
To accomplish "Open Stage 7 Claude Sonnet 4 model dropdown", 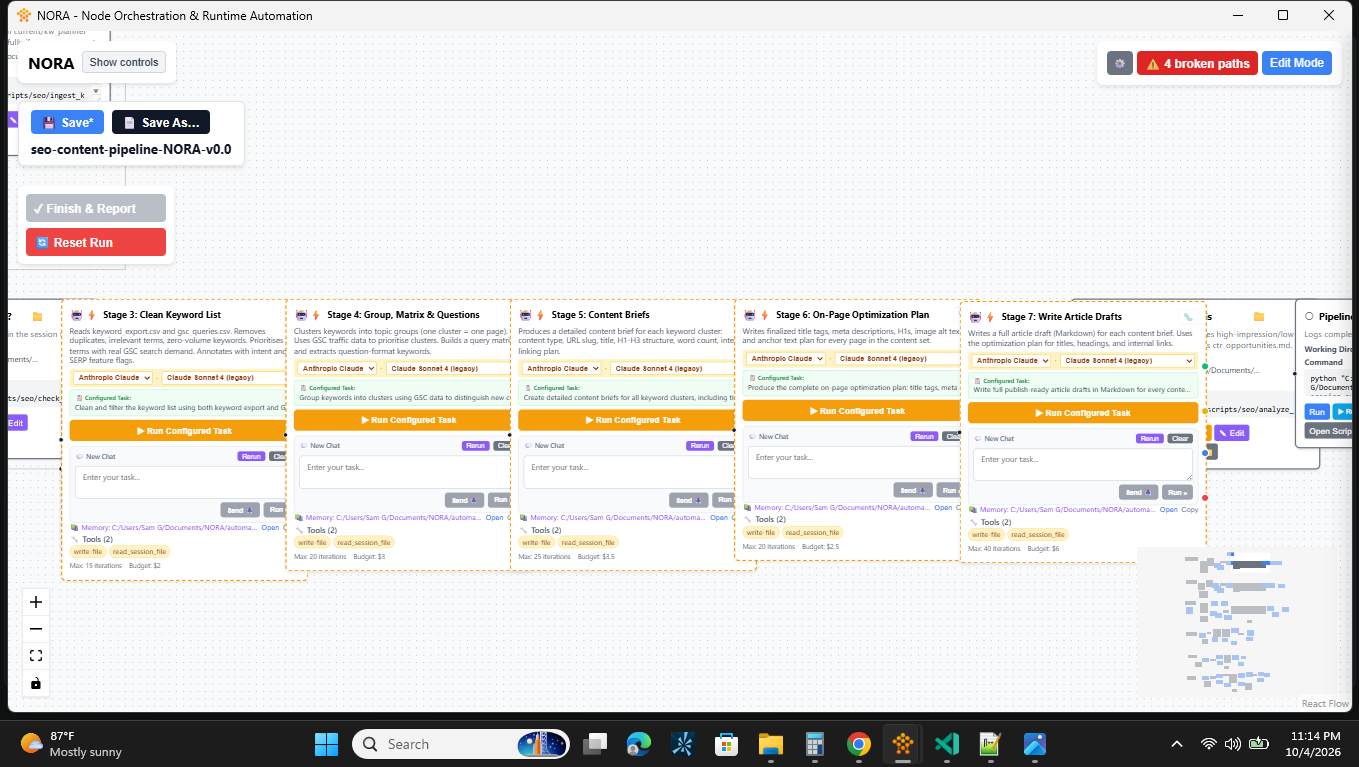I will pos(1128,360).
